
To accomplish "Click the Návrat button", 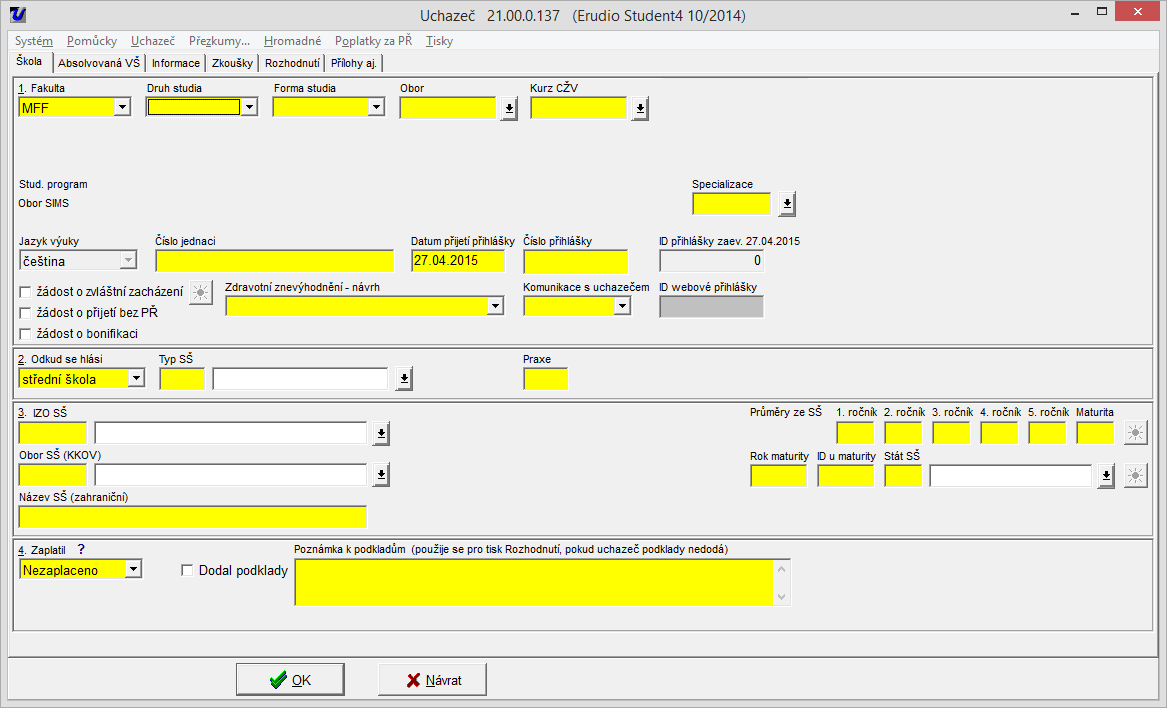I will coord(432,680).
